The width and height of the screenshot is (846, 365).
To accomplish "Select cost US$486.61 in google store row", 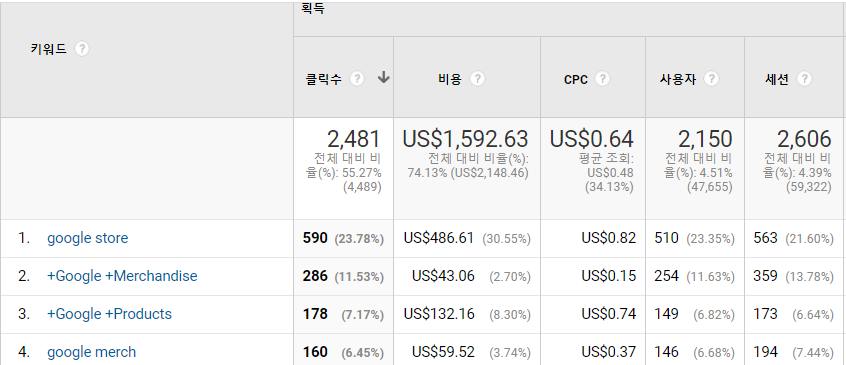I will pos(439,238).
